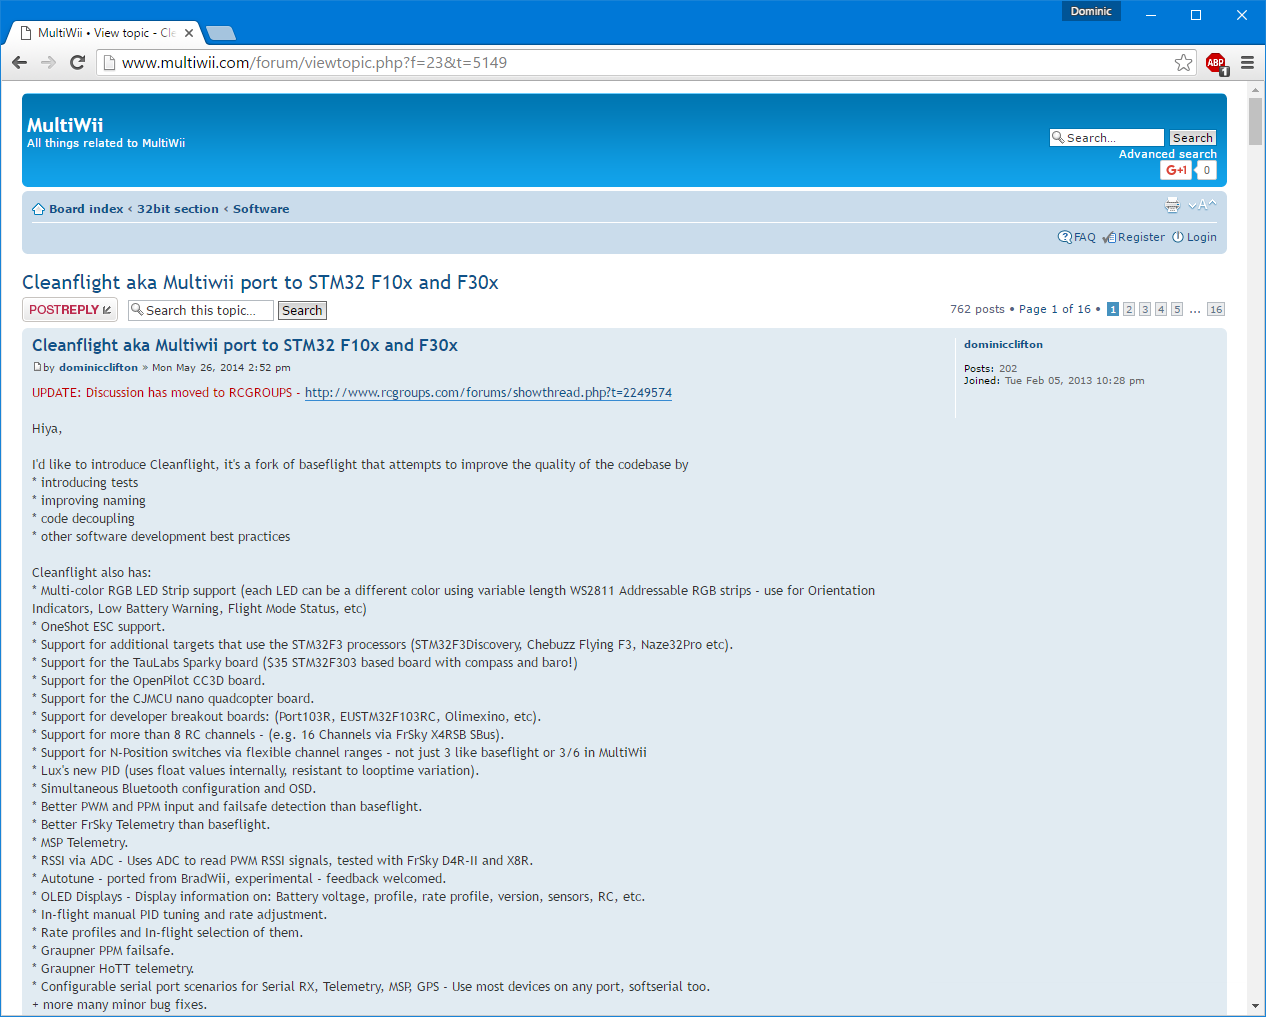Click the 'code decoupling' line

point(83,519)
